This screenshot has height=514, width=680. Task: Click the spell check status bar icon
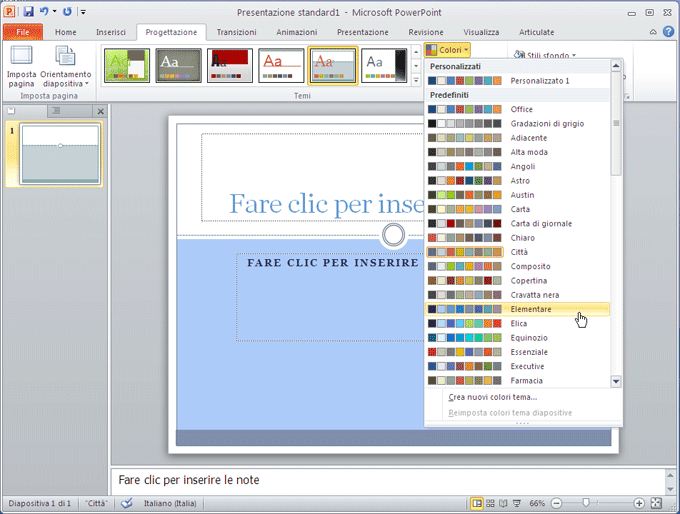click(x=127, y=503)
